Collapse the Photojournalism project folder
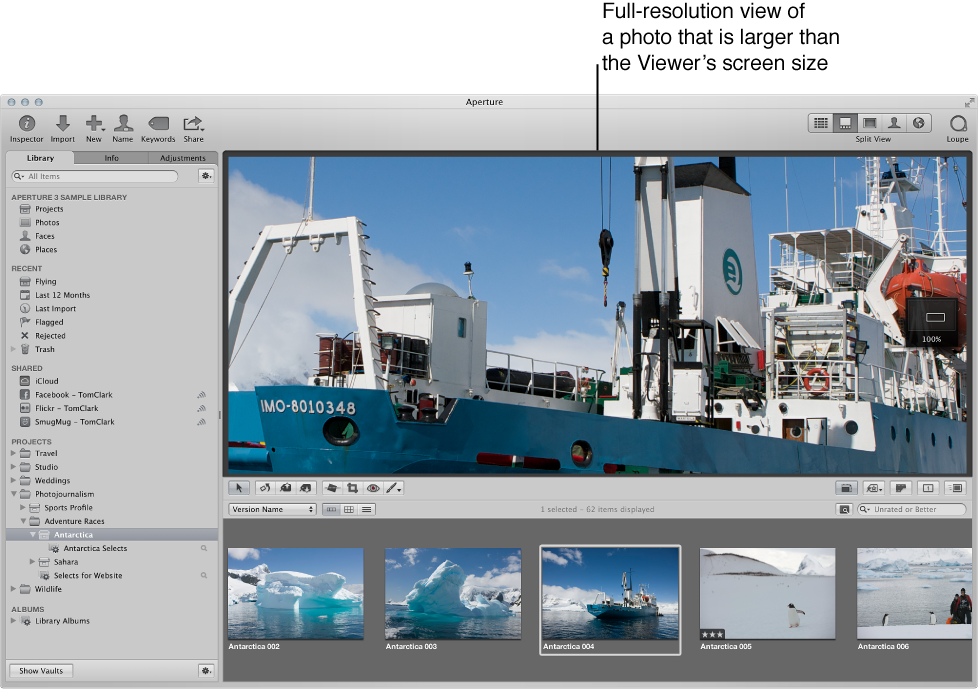The image size is (978, 690). pos(13,493)
